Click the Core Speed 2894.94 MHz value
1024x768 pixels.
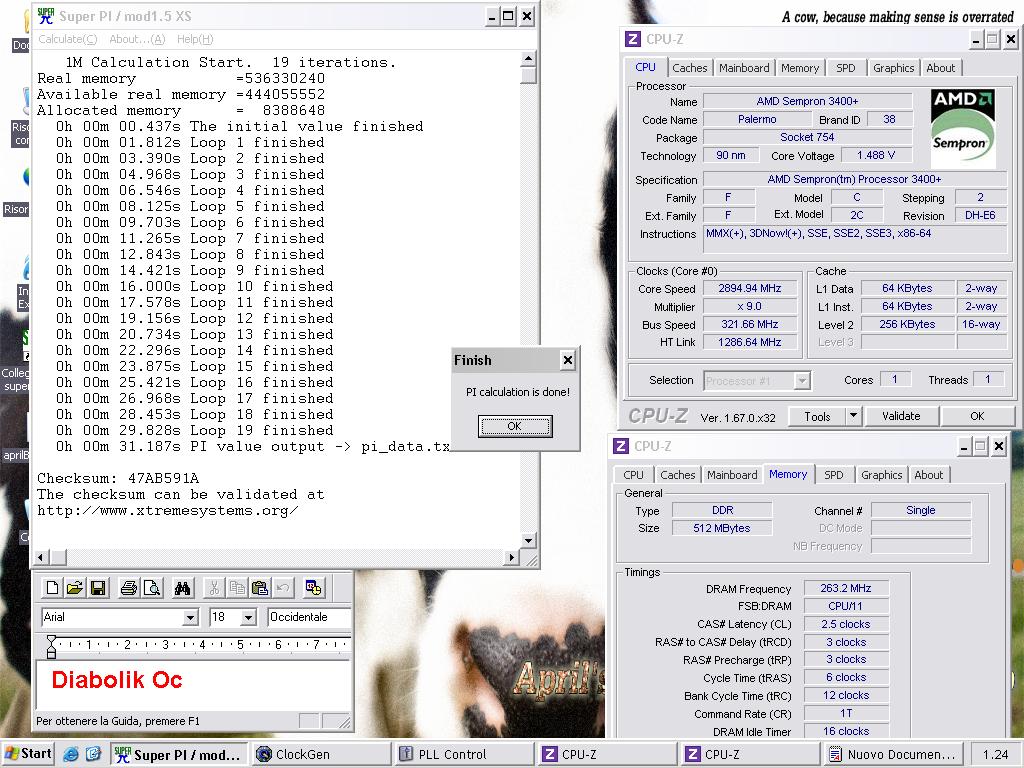coord(750,288)
